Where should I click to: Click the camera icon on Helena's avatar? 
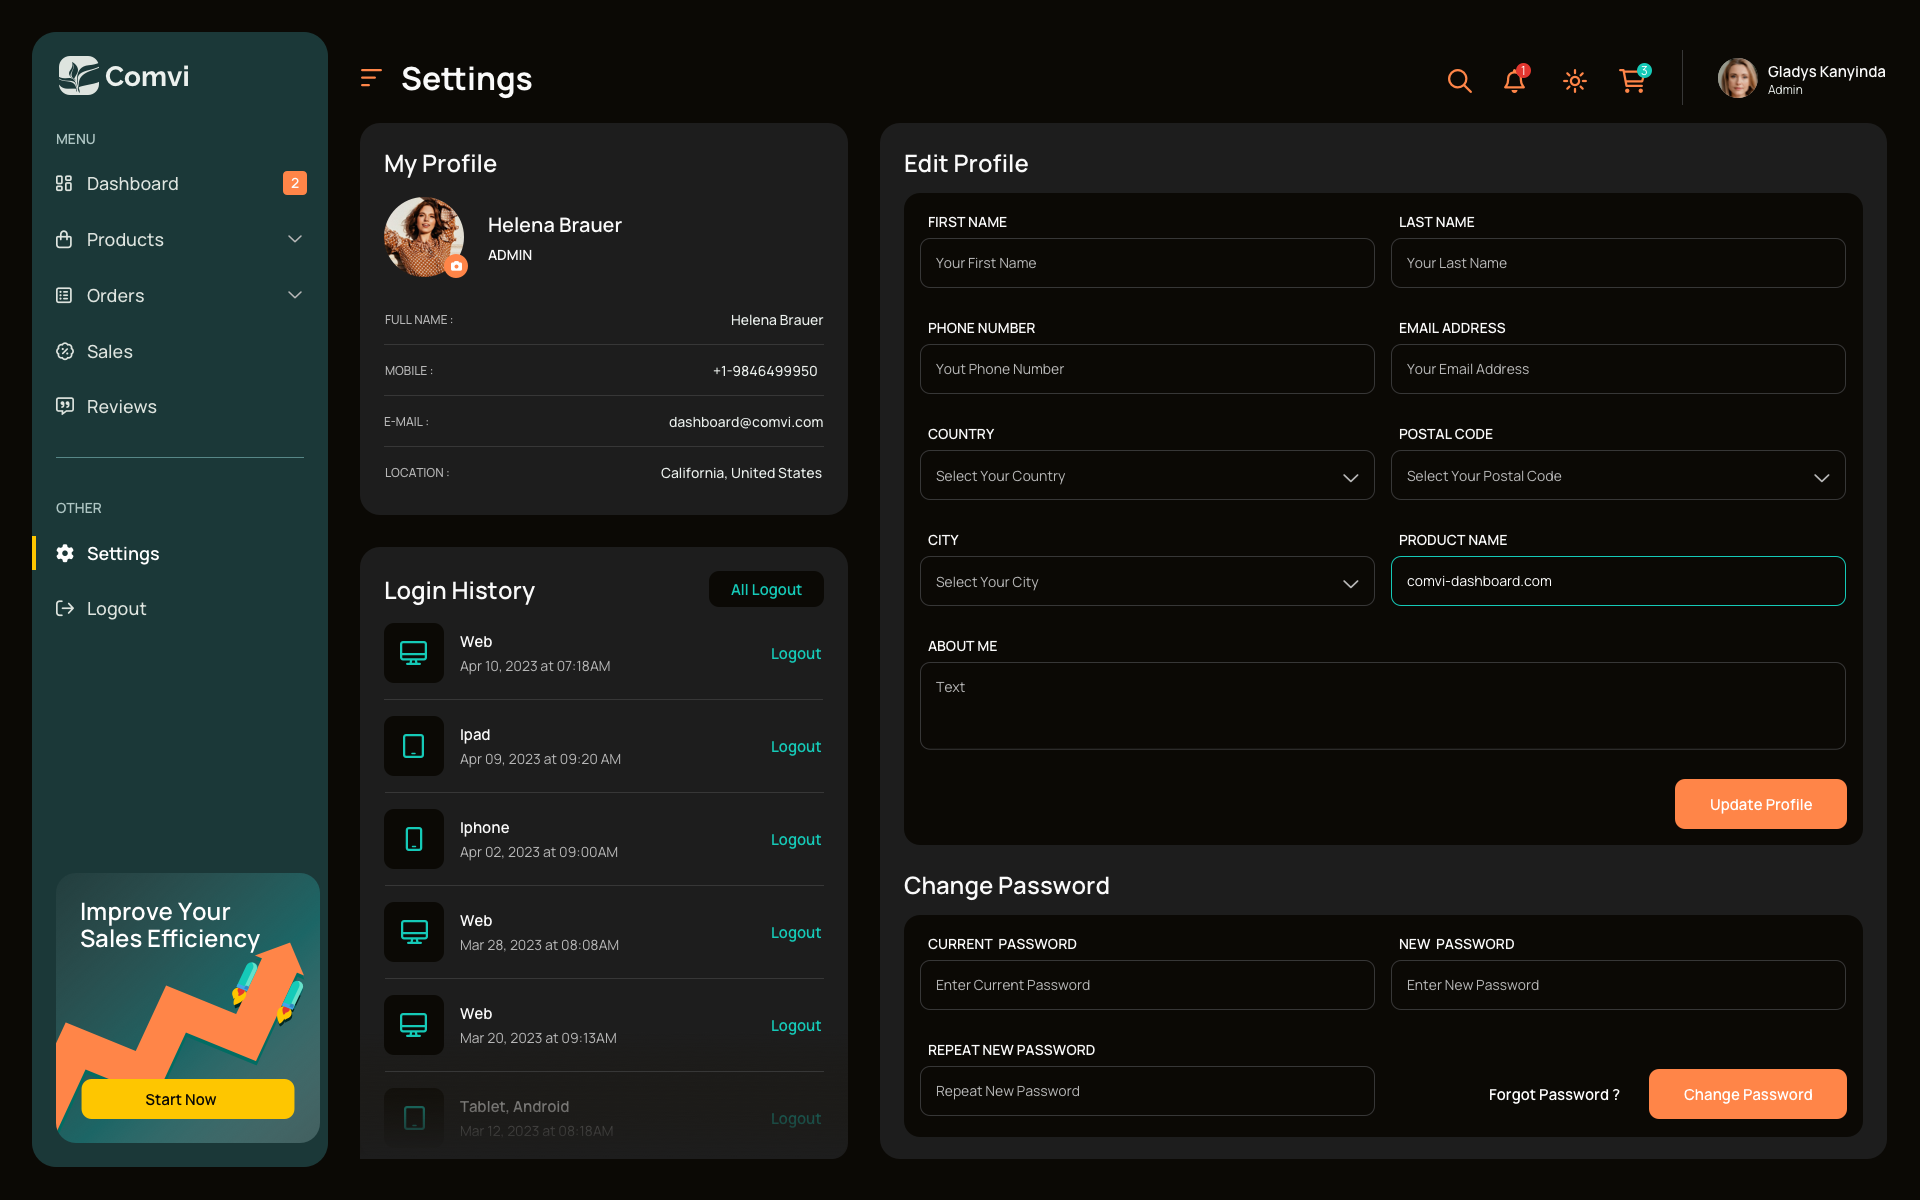[458, 266]
